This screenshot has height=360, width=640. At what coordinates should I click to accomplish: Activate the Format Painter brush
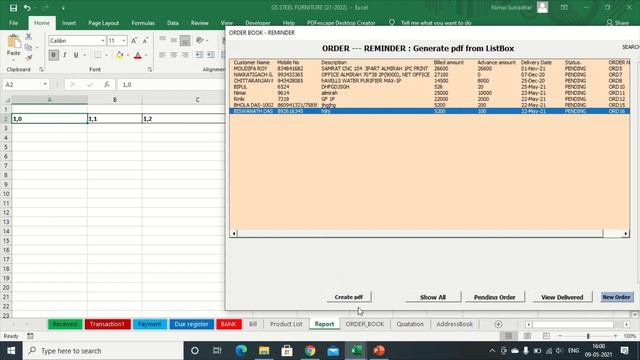pos(29,58)
